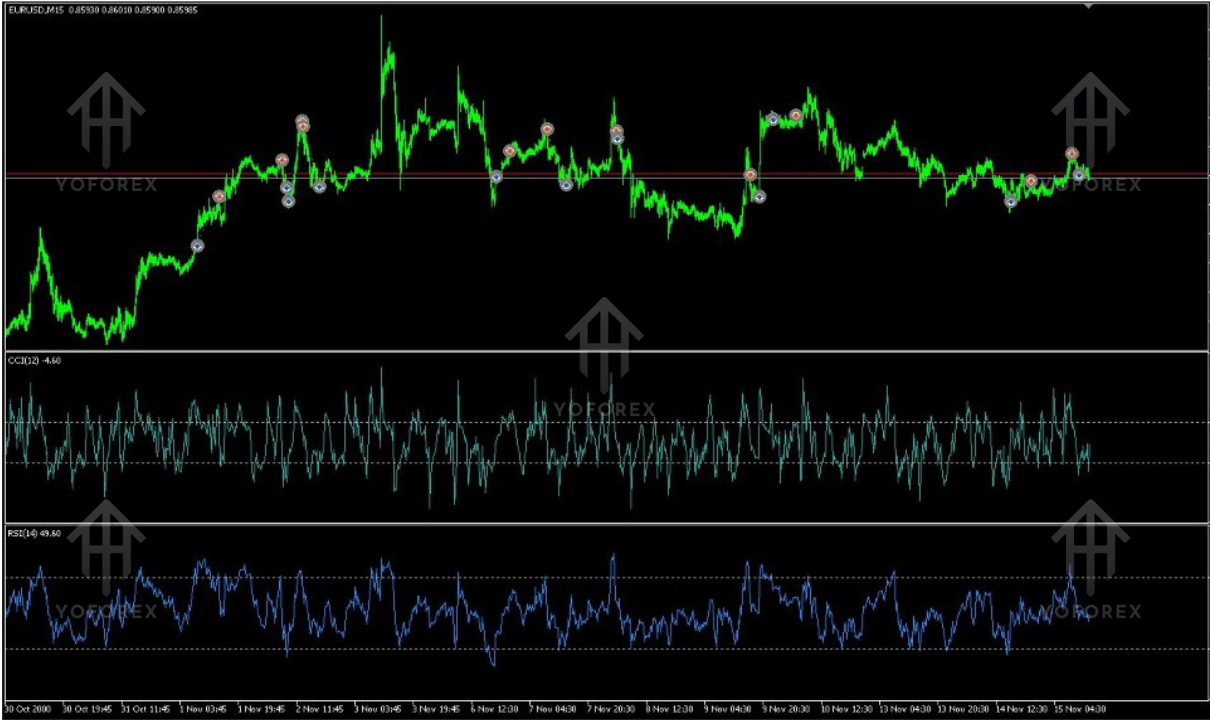The width and height of the screenshot is (1211, 720).
Task: Click the 3 Nov 03:45 time axis label
Action: (x=377, y=709)
